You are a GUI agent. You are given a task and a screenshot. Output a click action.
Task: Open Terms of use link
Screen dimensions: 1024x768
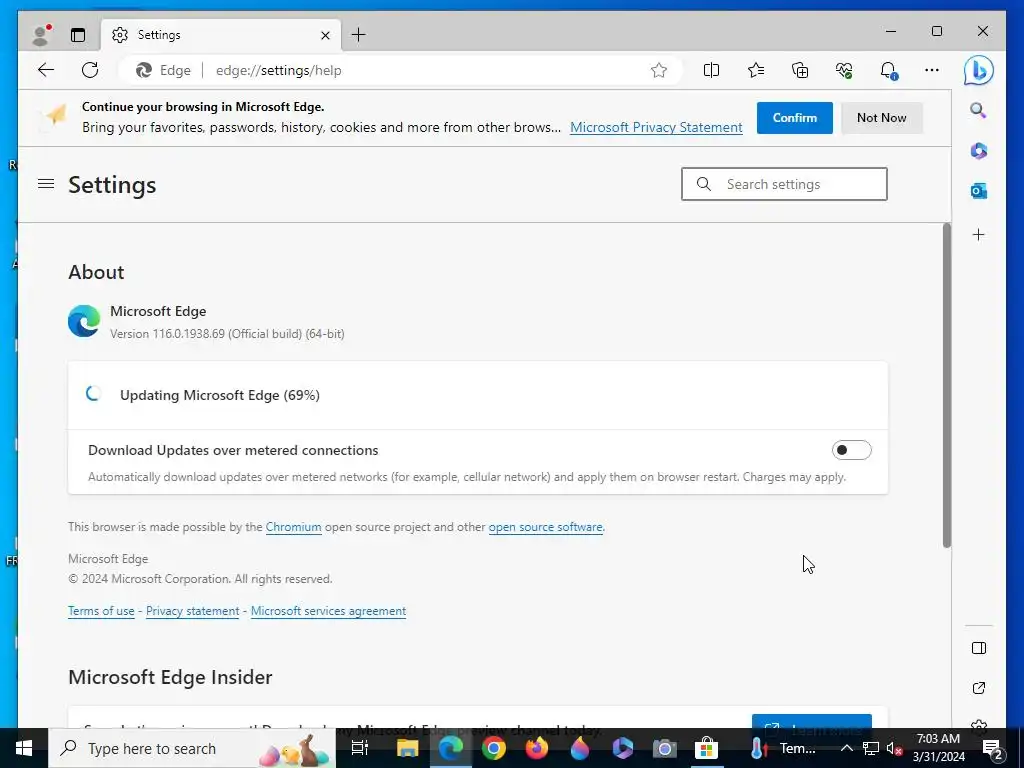(101, 611)
